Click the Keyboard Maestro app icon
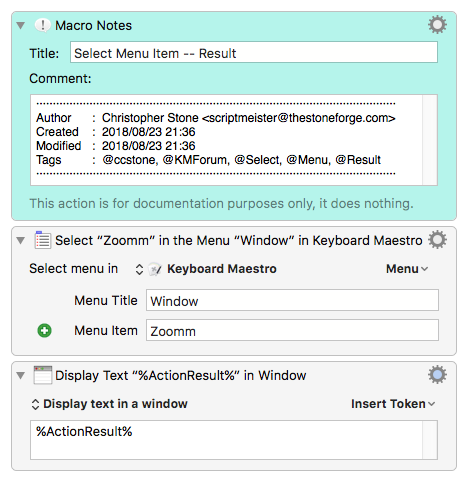Image resolution: width=468 pixels, height=485 pixels. (155, 269)
